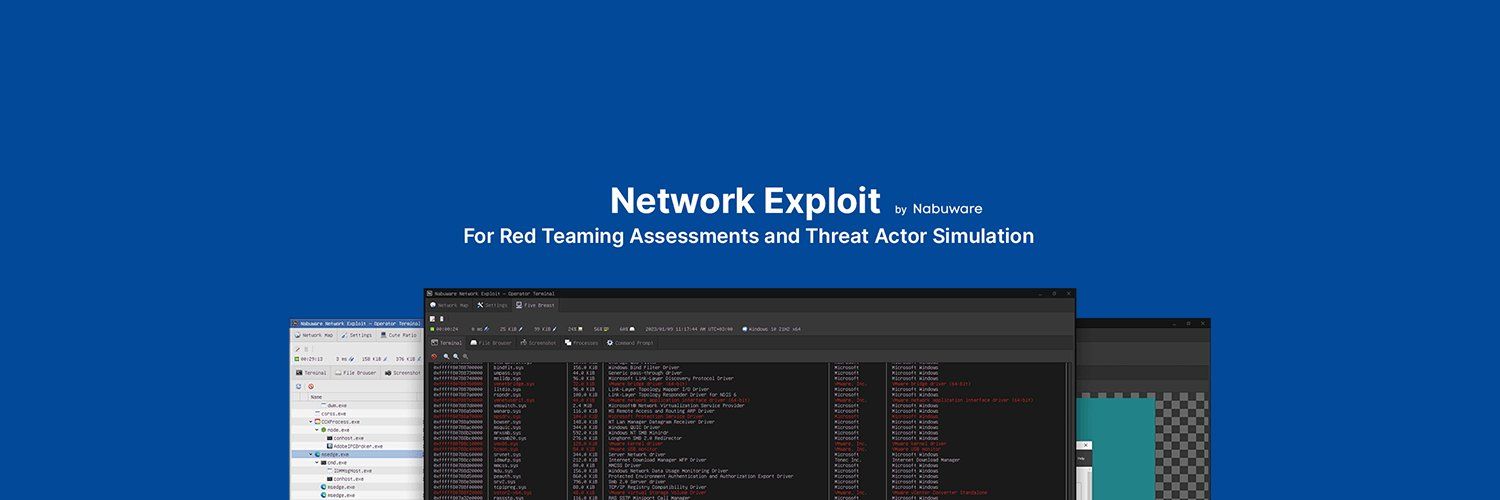Close the center Operator Terminal window
Viewport: 1500px width, 500px height.
[1068, 294]
